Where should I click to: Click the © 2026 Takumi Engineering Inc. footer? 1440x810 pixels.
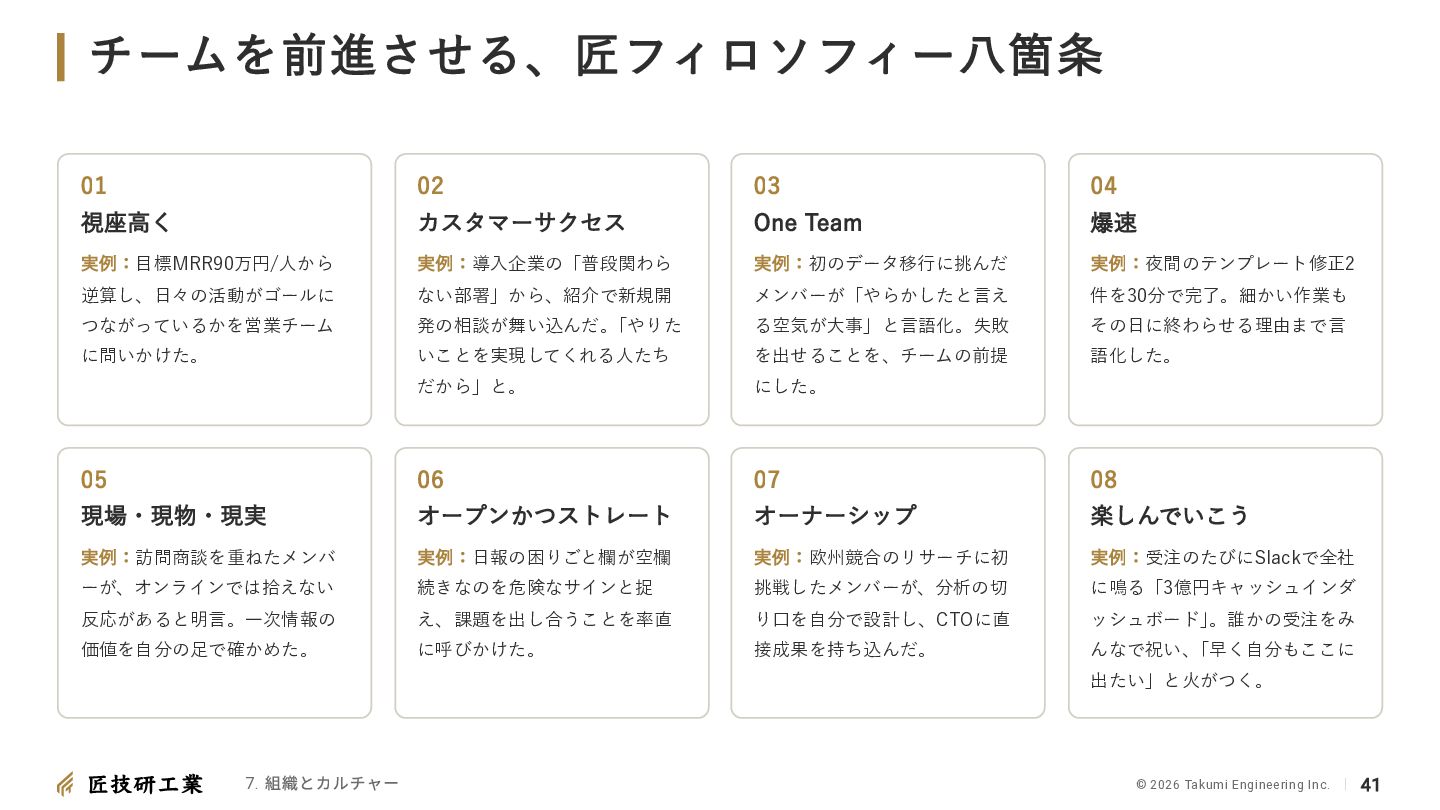click(1233, 785)
